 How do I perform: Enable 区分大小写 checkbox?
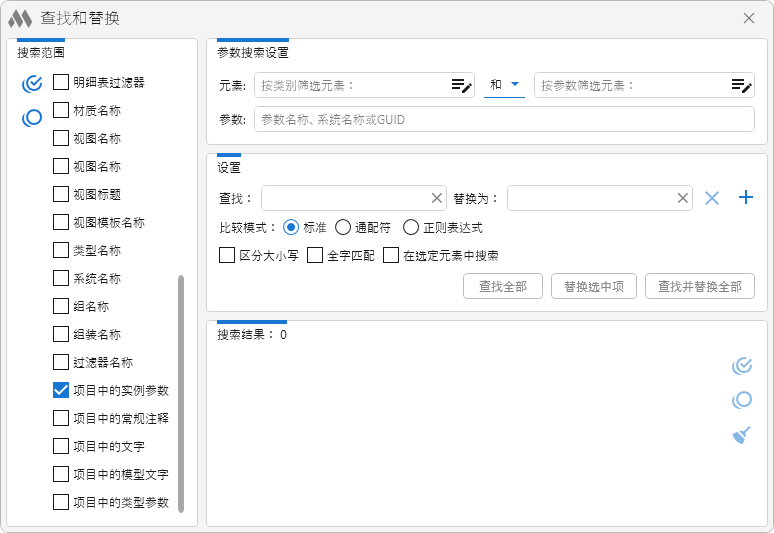[227, 255]
